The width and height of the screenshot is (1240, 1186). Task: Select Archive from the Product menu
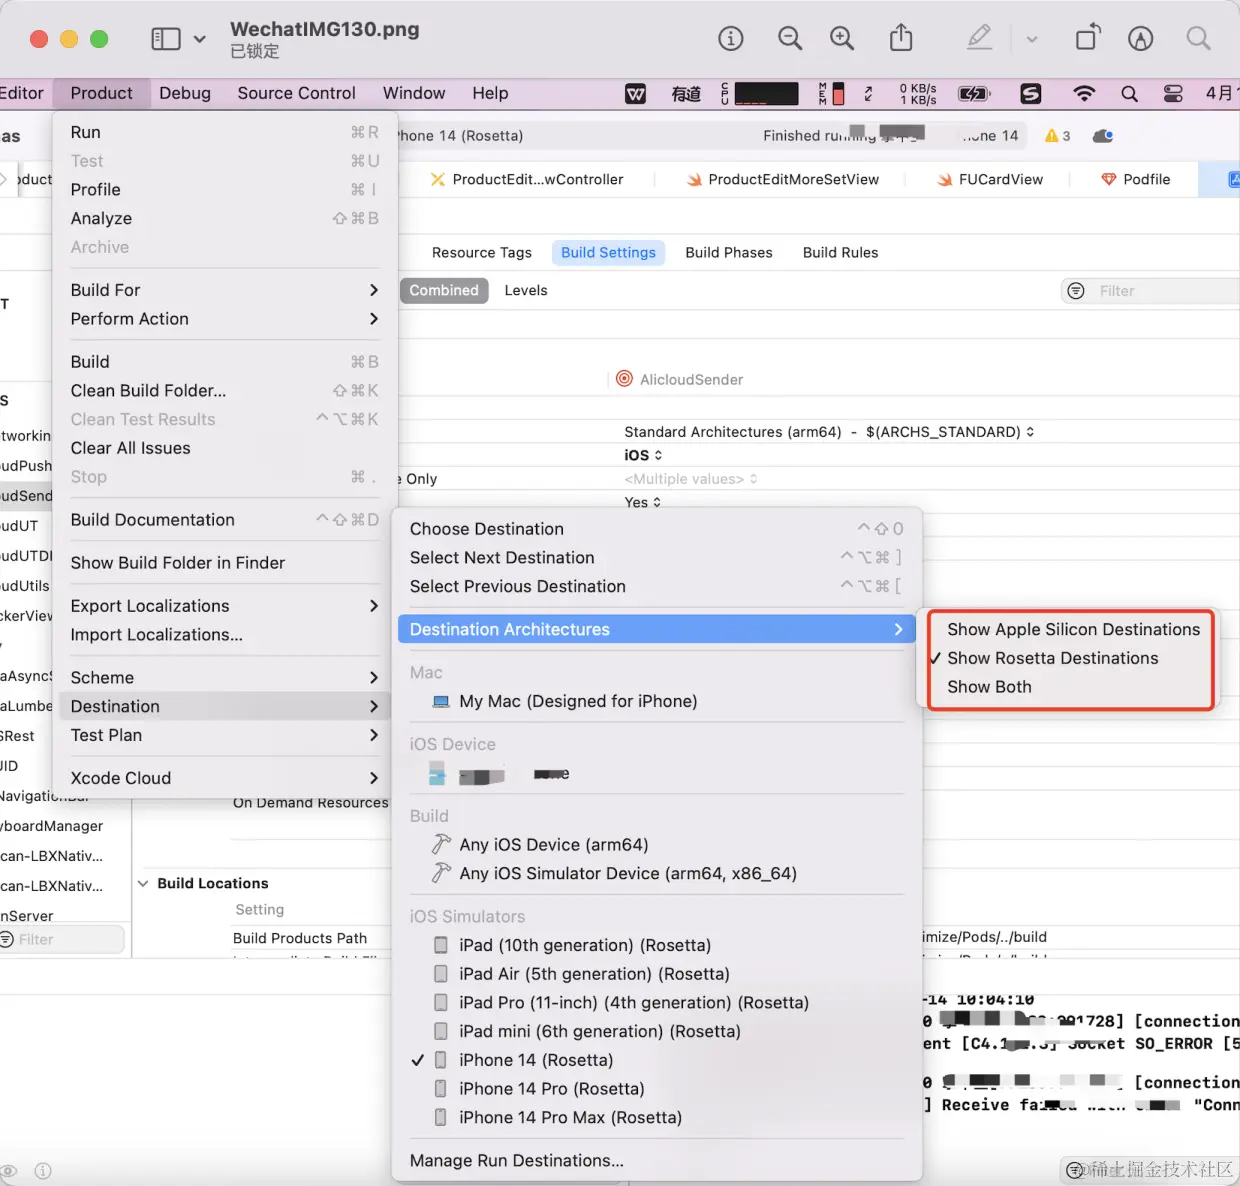tap(100, 247)
